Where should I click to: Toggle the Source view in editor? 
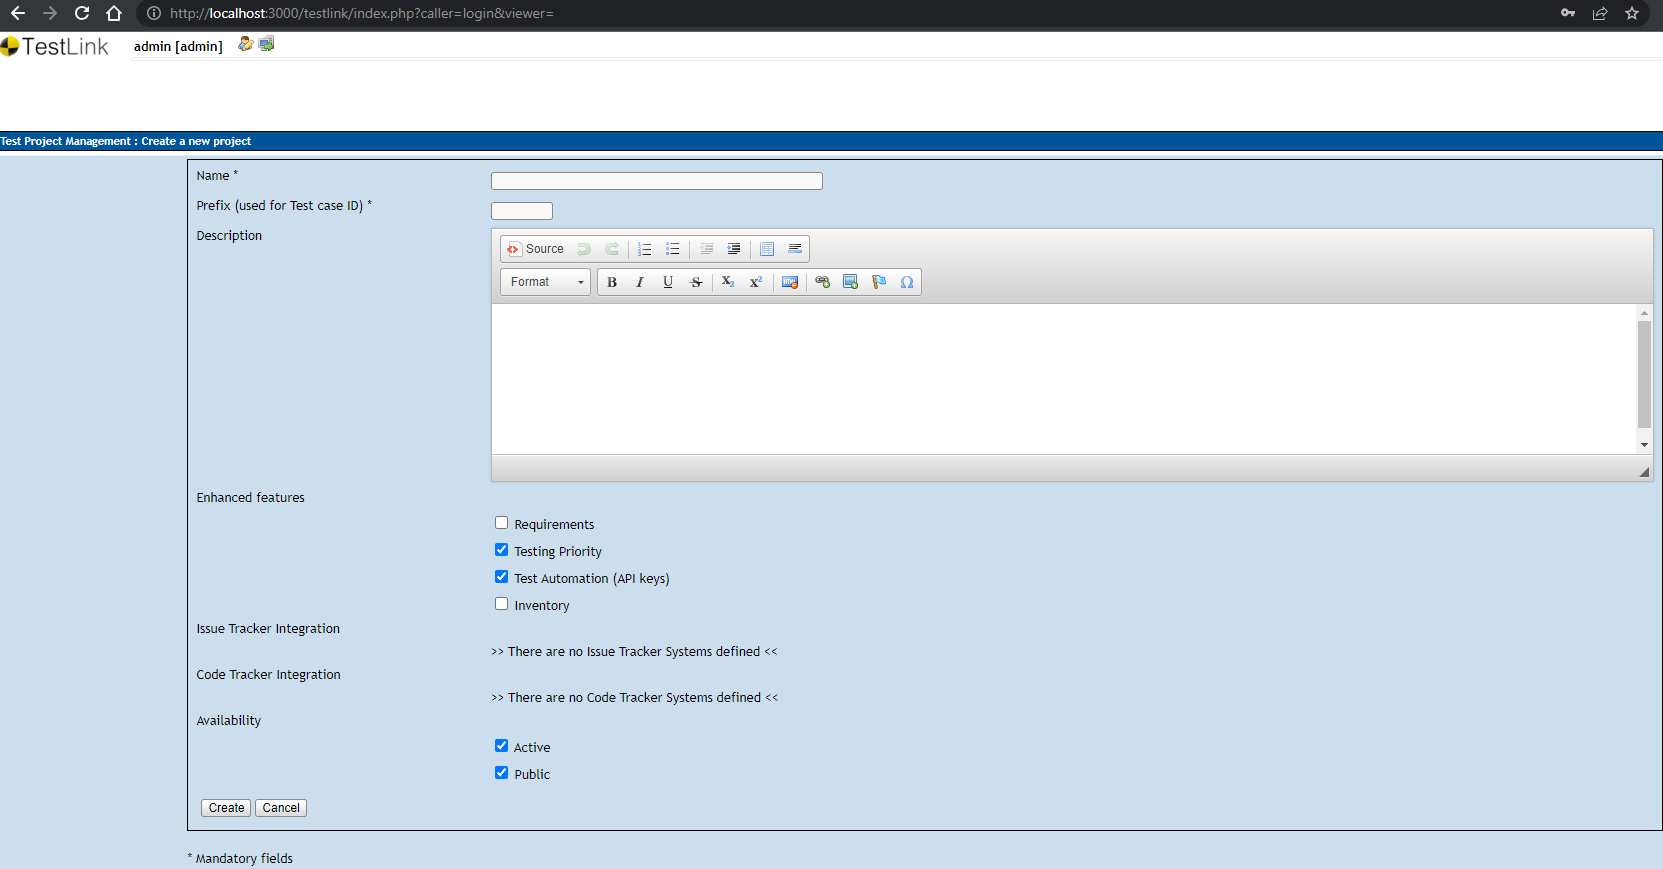point(535,249)
